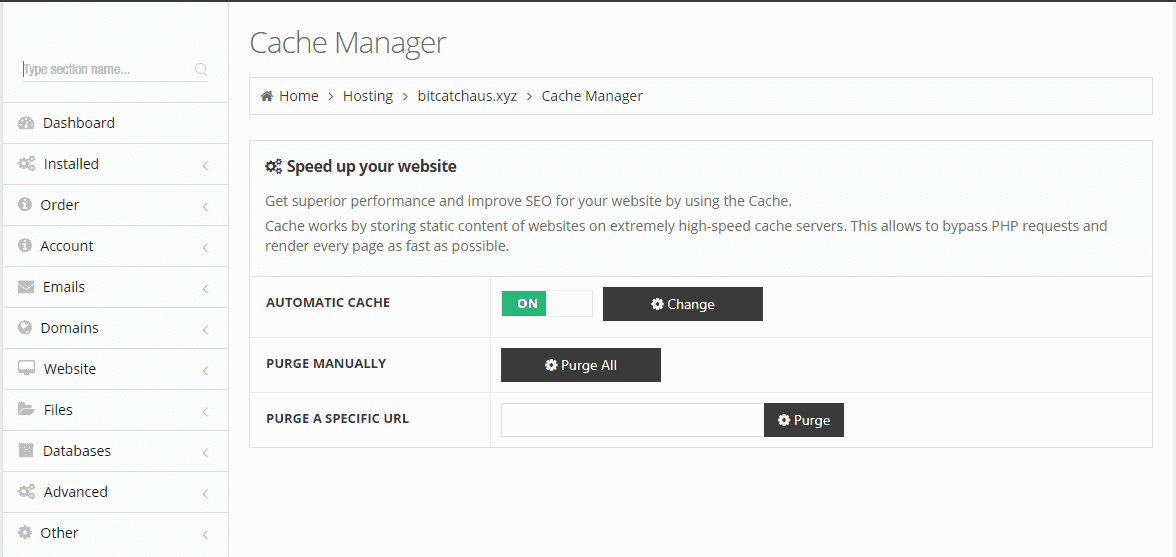This screenshot has height=557, width=1176.
Task: Open the Emails sidebar section
Action: pyautogui.click(x=116, y=287)
